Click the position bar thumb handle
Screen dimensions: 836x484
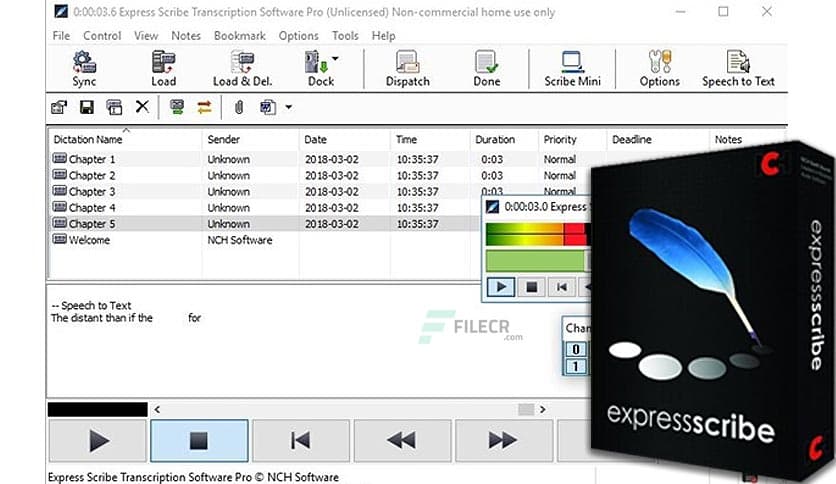click(x=526, y=409)
